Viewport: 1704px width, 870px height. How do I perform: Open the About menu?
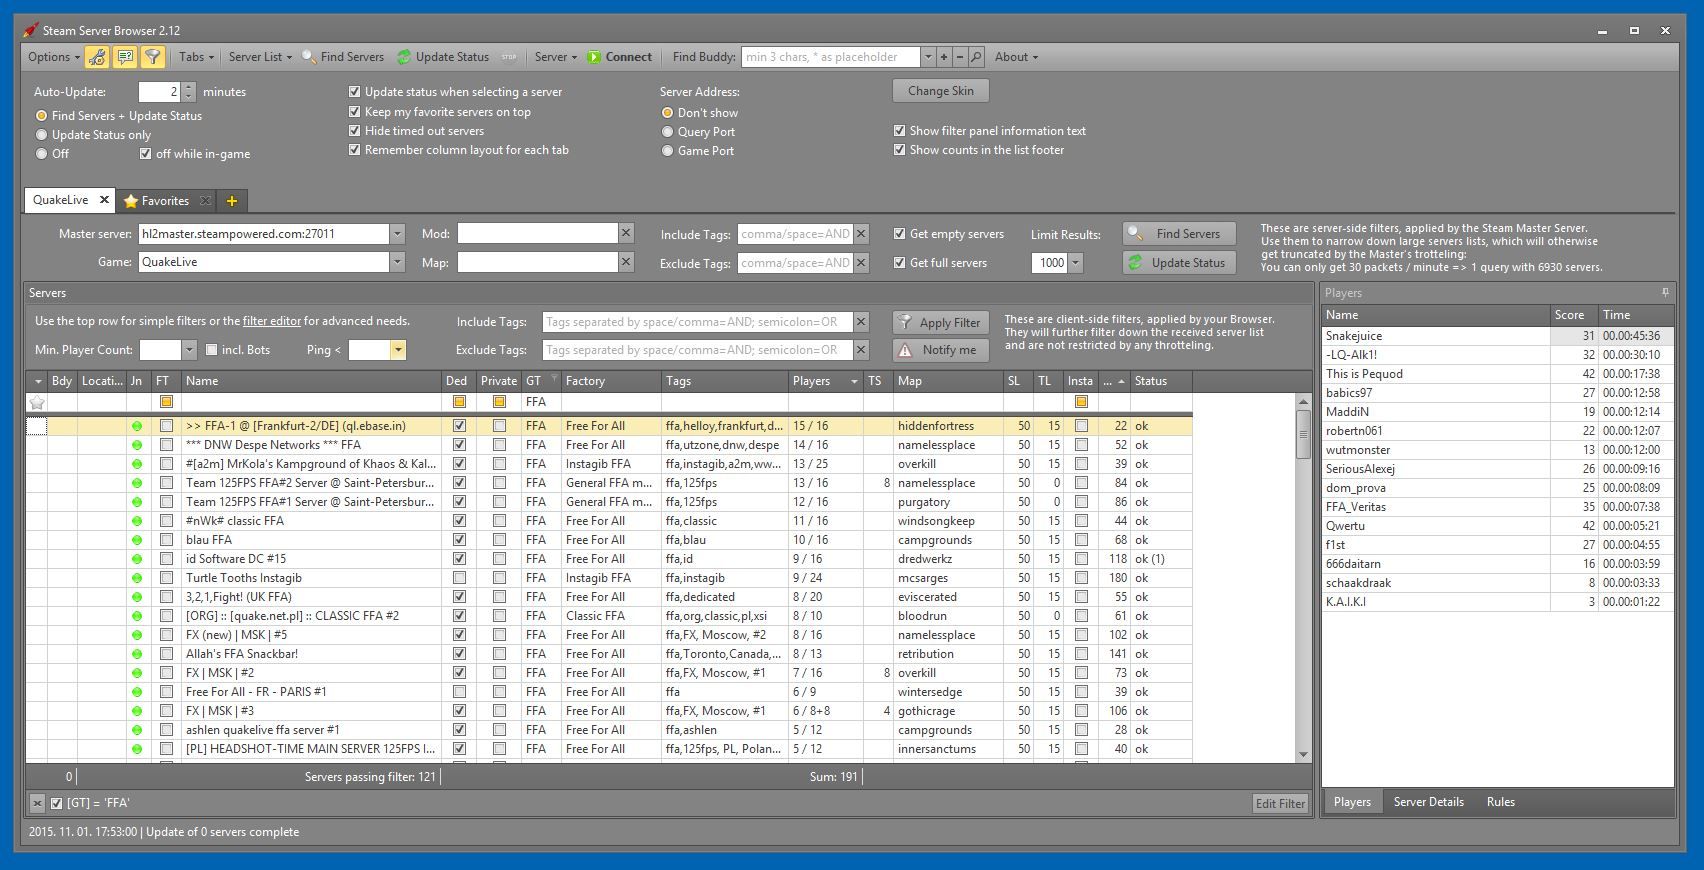tap(1016, 57)
